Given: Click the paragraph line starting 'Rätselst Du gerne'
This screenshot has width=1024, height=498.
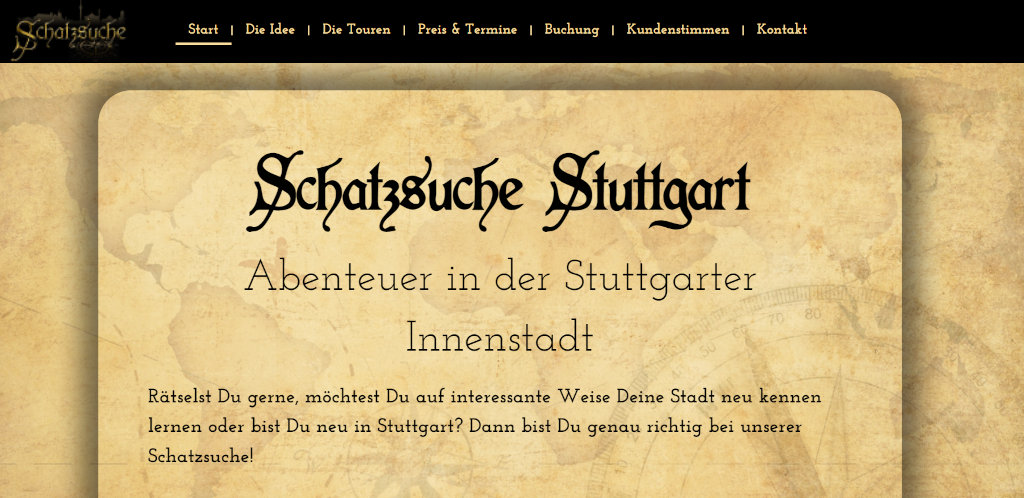Looking at the screenshot, I should (x=485, y=397).
